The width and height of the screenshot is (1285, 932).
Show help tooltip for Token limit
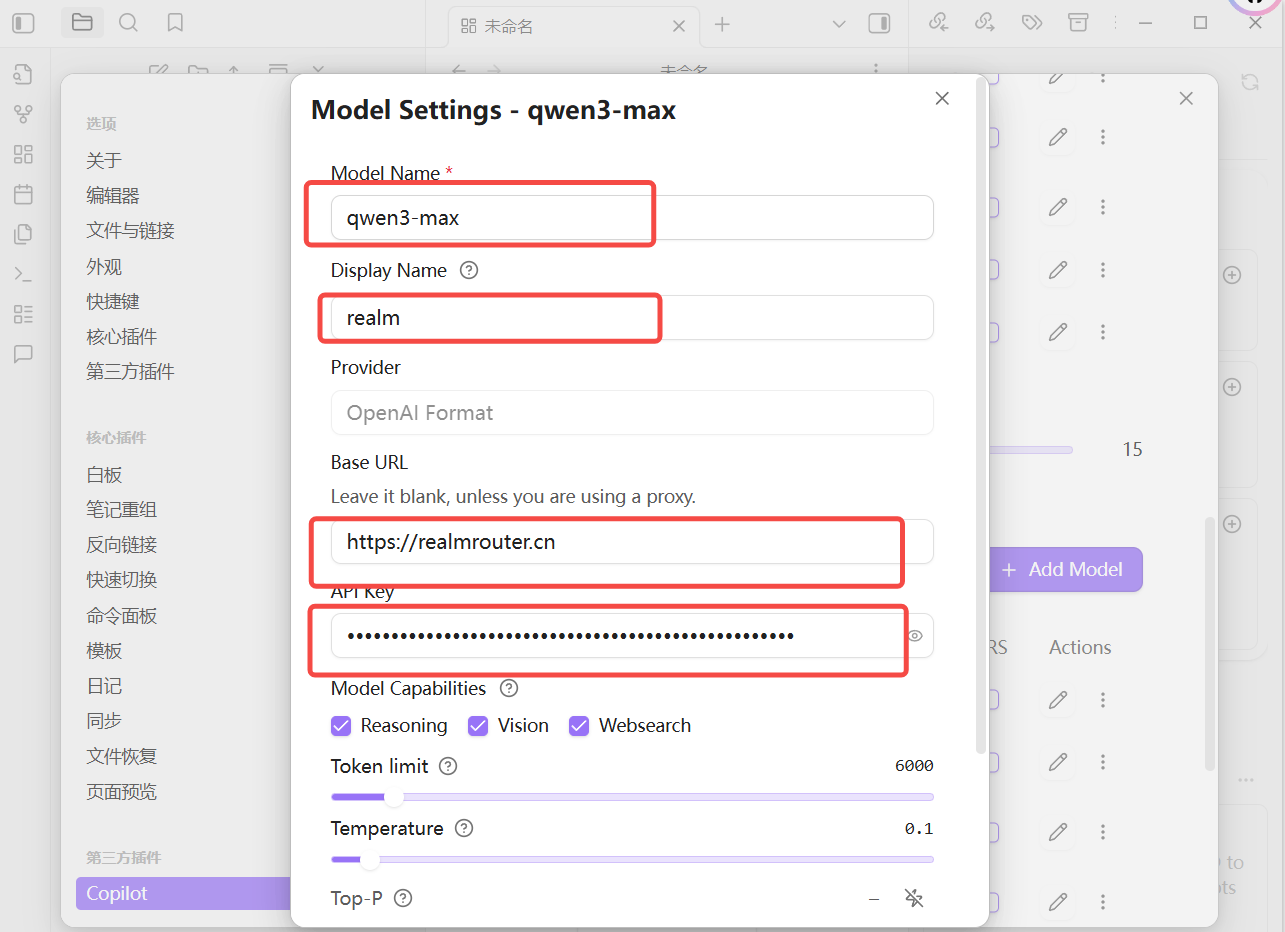click(448, 766)
